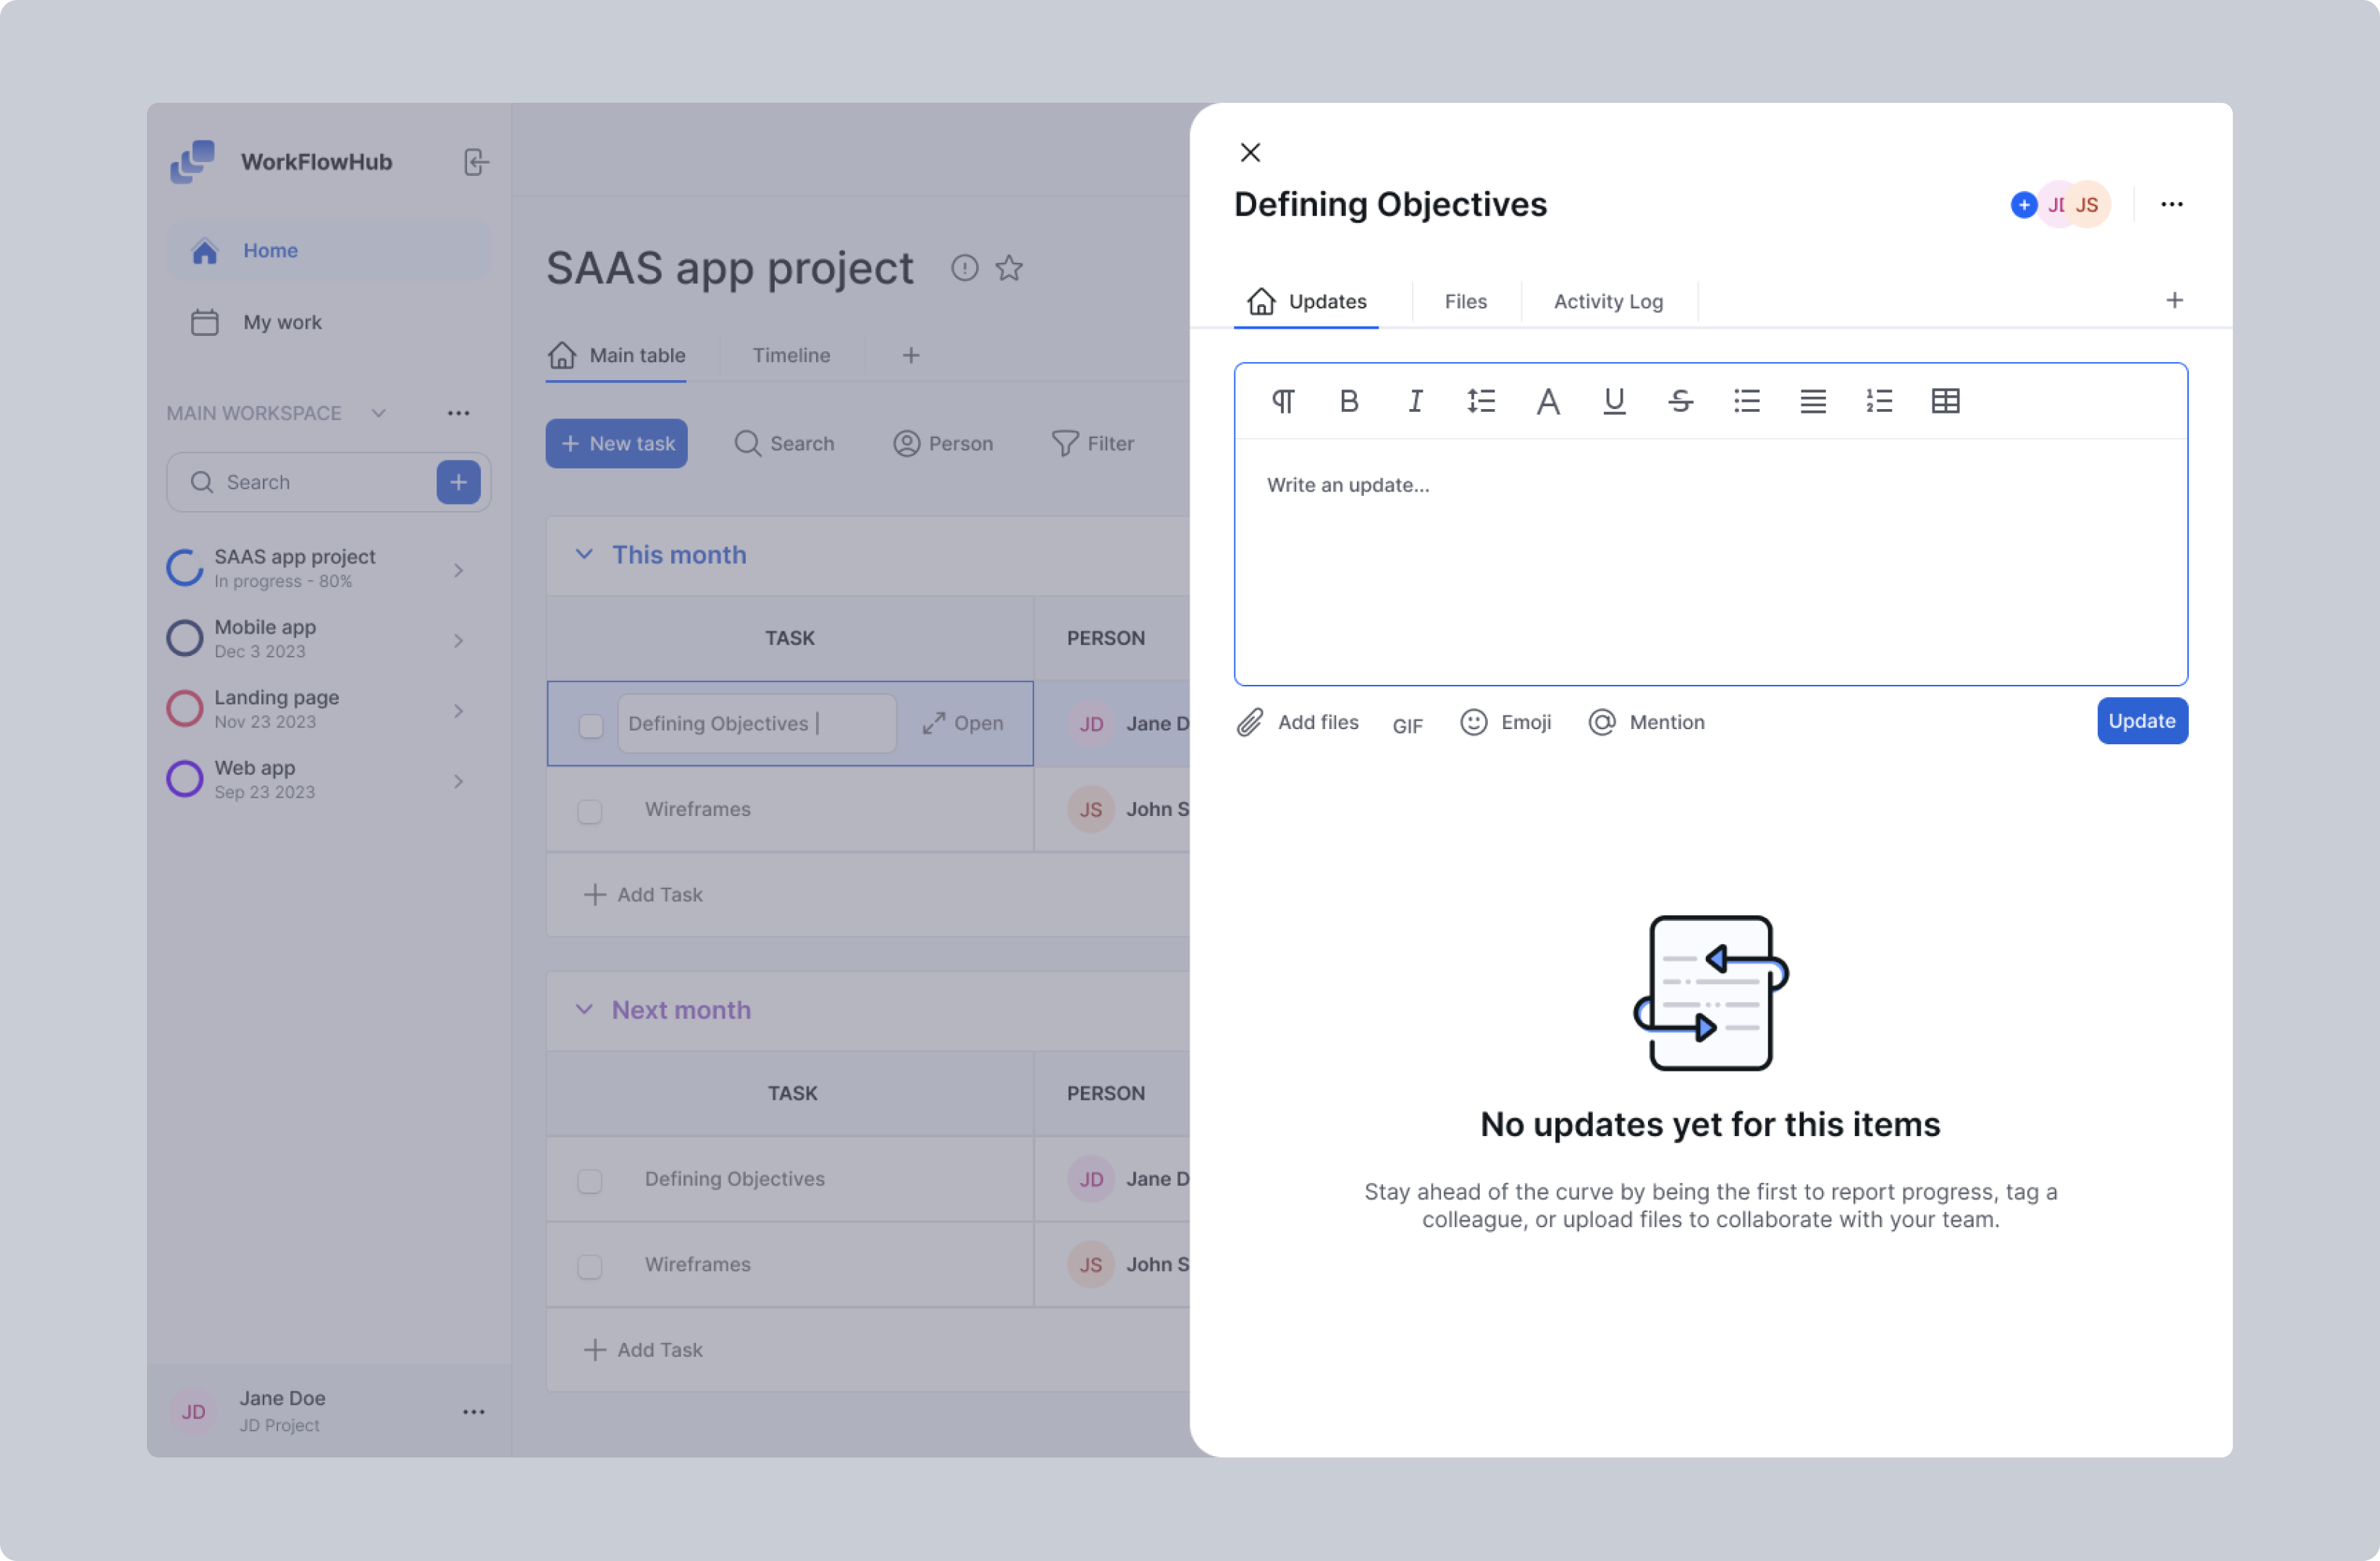Image resolution: width=2380 pixels, height=1561 pixels.
Task: Check the Defining Objectives checkbox in This month
Action: click(x=591, y=724)
